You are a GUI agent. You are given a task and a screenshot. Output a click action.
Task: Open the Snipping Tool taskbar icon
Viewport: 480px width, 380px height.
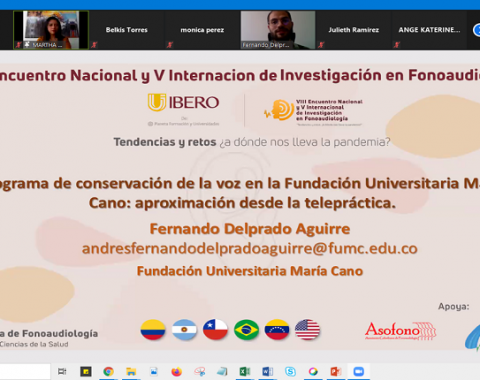199,371
